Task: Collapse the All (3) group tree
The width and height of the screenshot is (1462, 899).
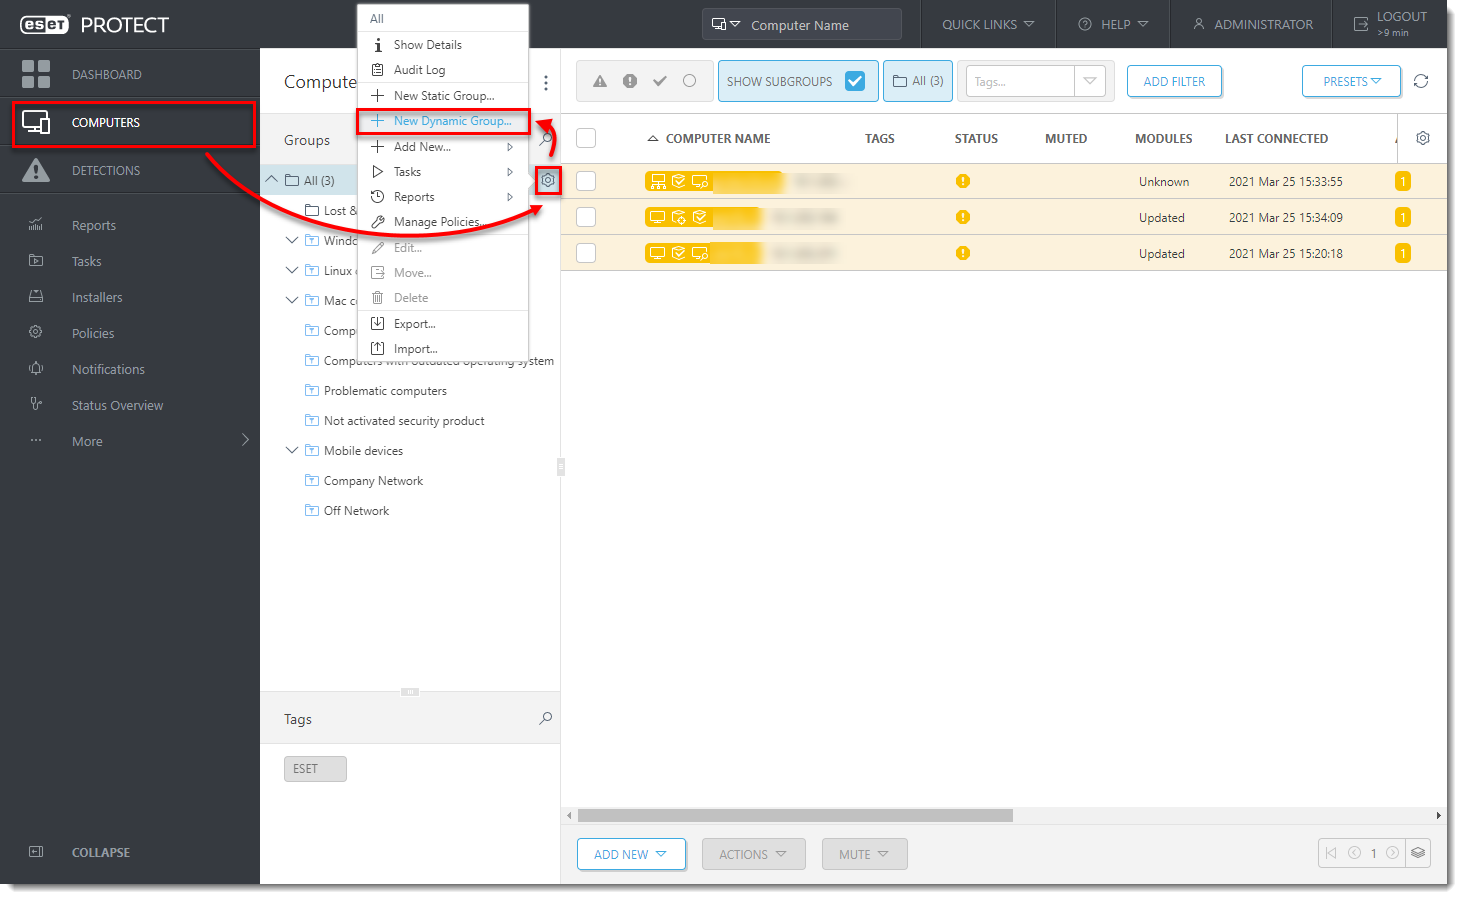Action: click(x=271, y=180)
